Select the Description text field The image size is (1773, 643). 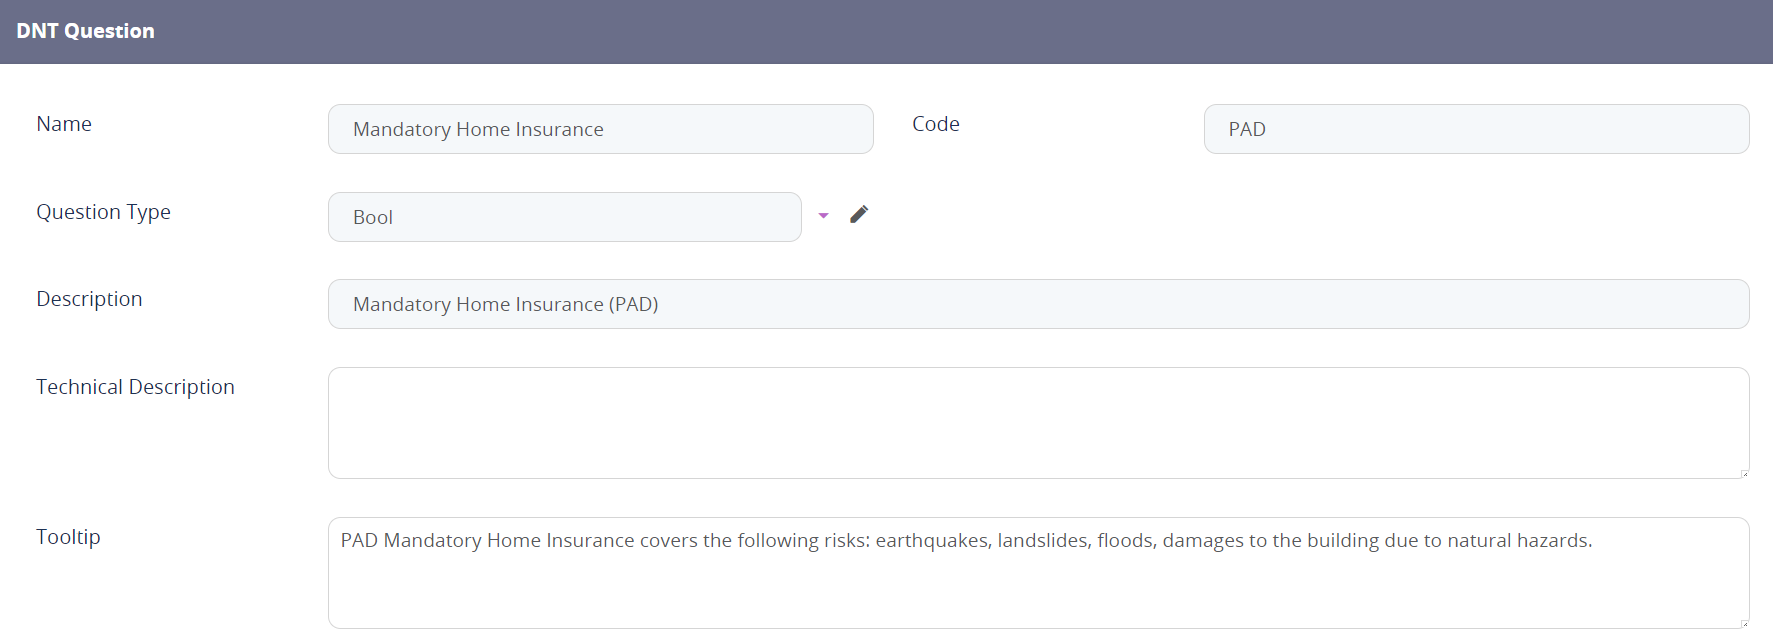click(1038, 304)
